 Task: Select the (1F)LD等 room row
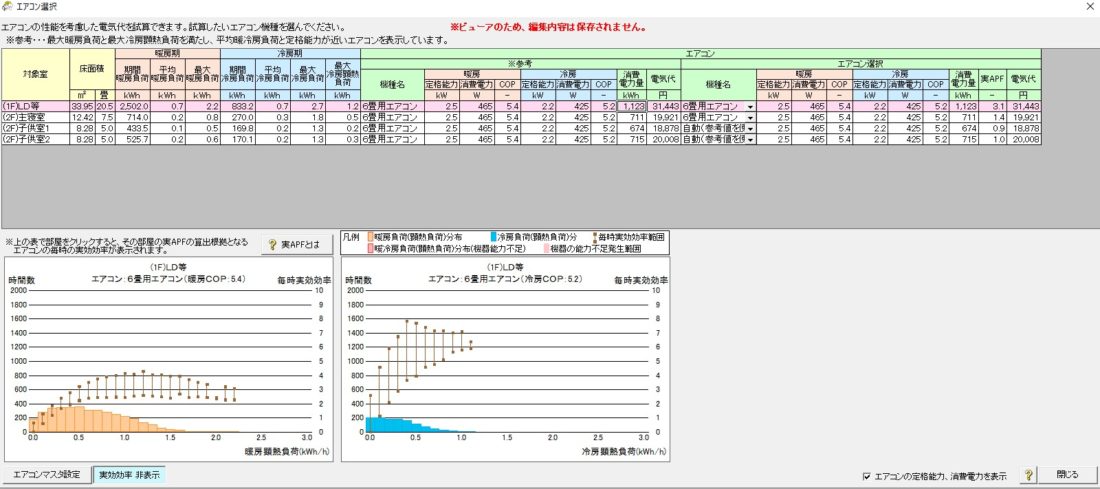521,106
